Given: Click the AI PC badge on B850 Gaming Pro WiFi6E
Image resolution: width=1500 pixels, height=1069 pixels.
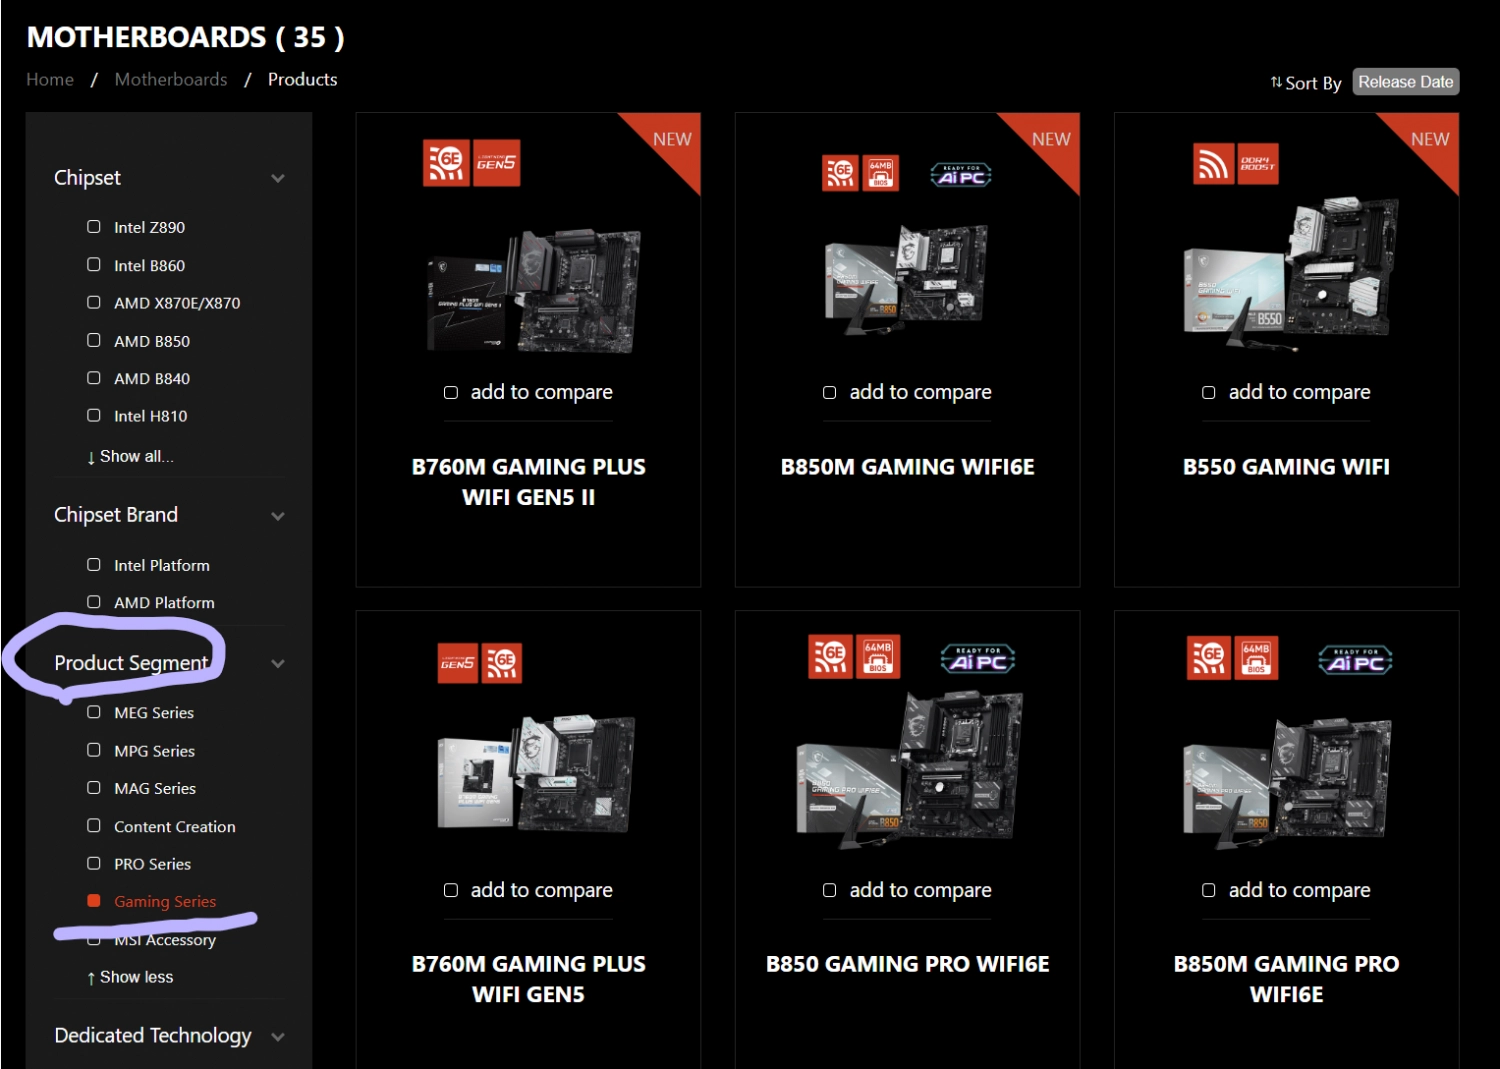Looking at the screenshot, I should pos(977,658).
